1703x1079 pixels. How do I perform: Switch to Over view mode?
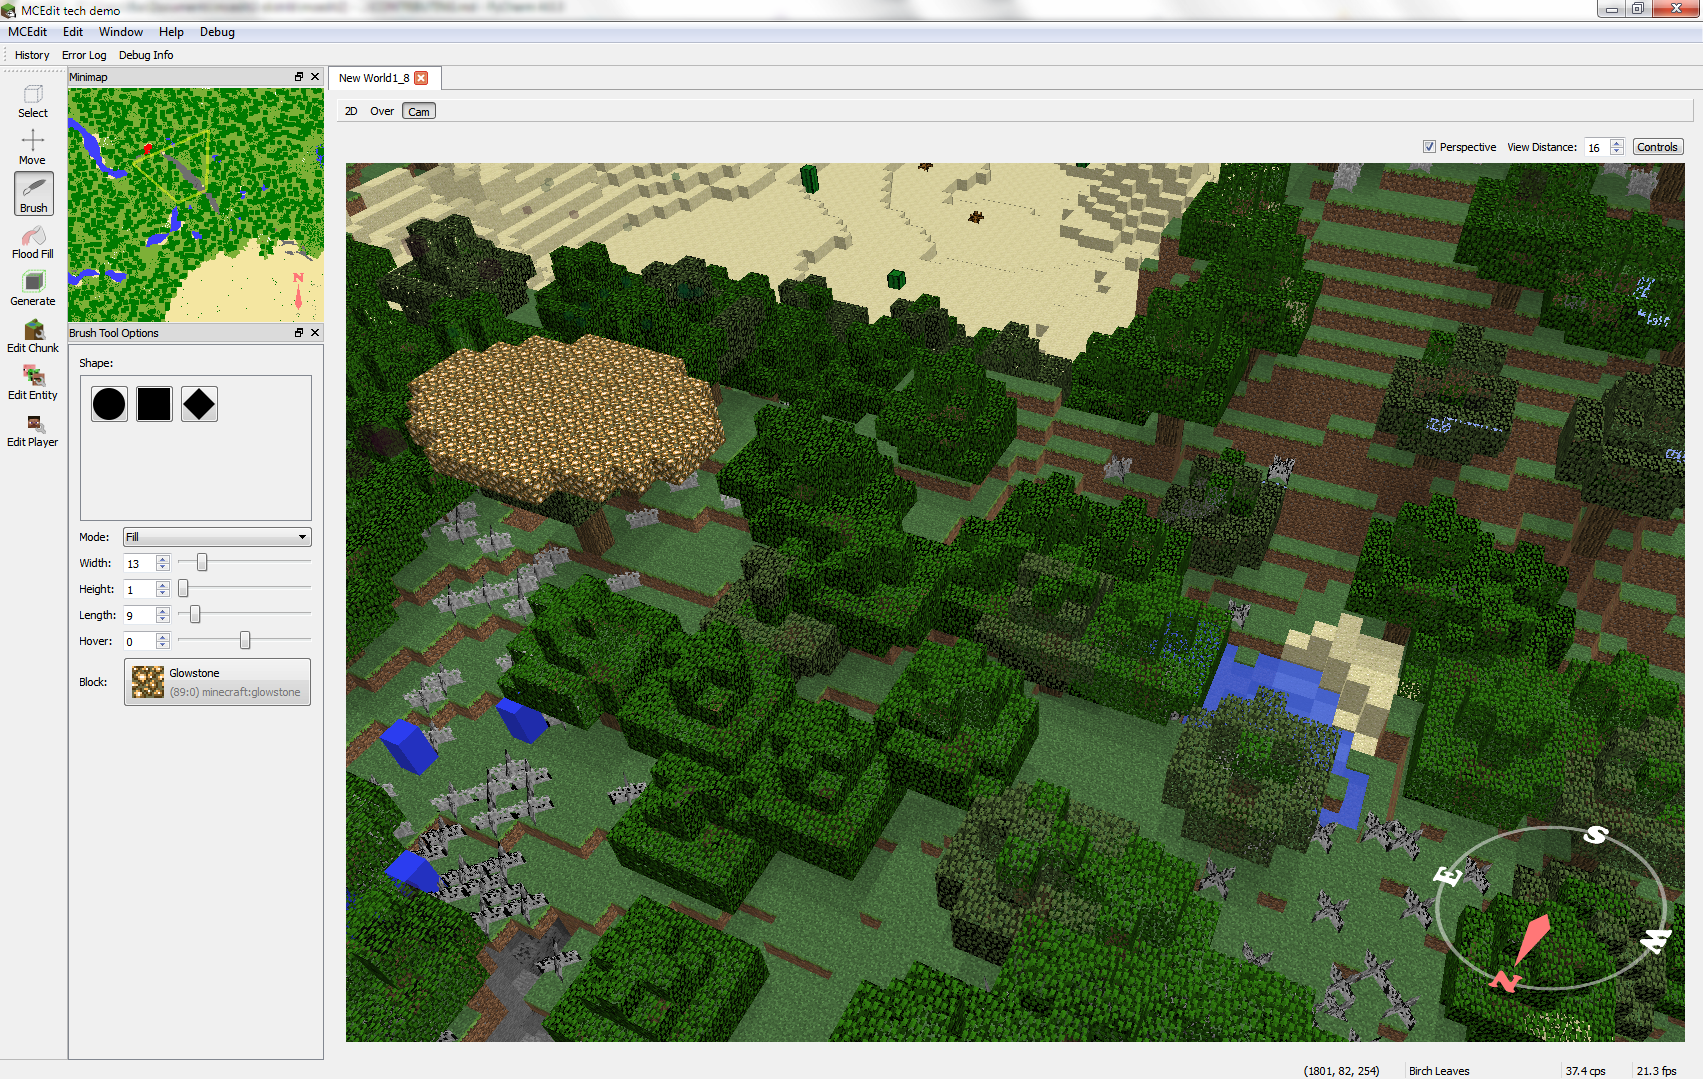[x=382, y=111]
